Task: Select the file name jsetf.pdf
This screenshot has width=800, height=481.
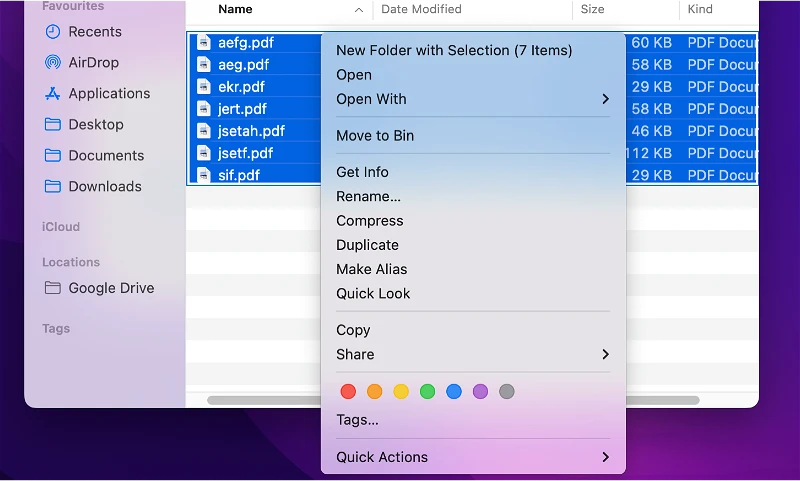Action: 245,154
